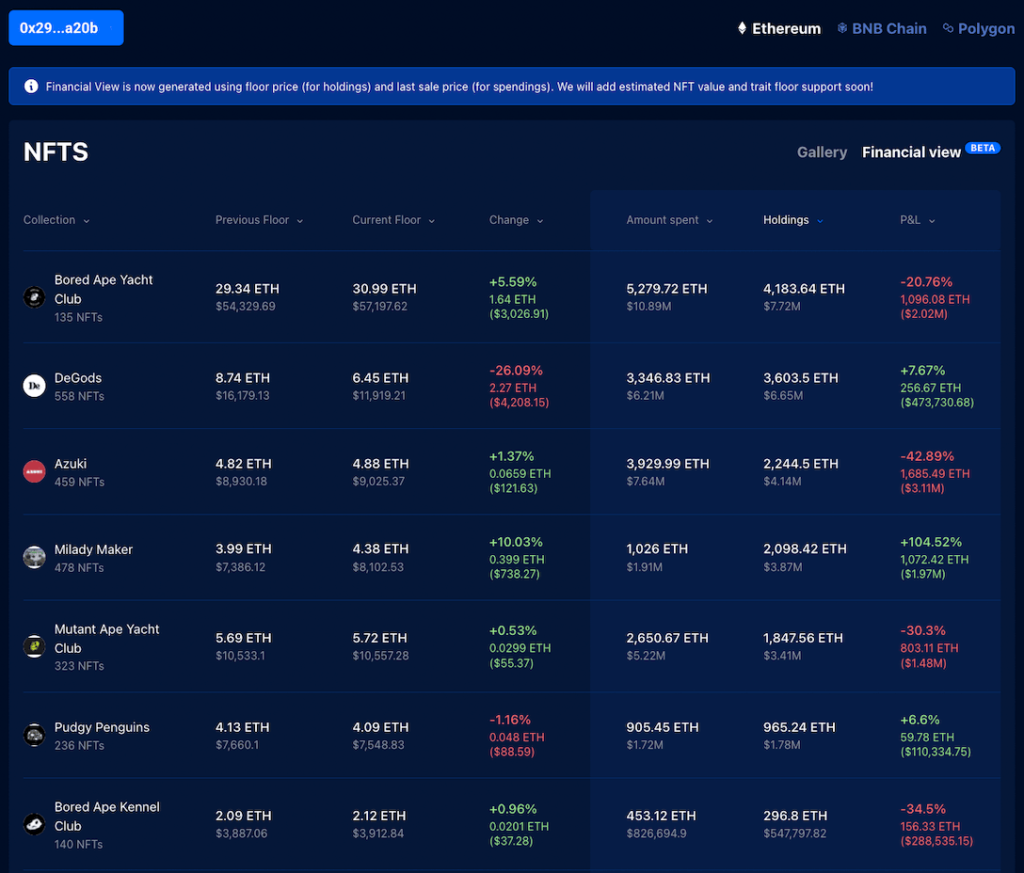
Task: Click the 558 NFTs count
Action: tap(79, 396)
